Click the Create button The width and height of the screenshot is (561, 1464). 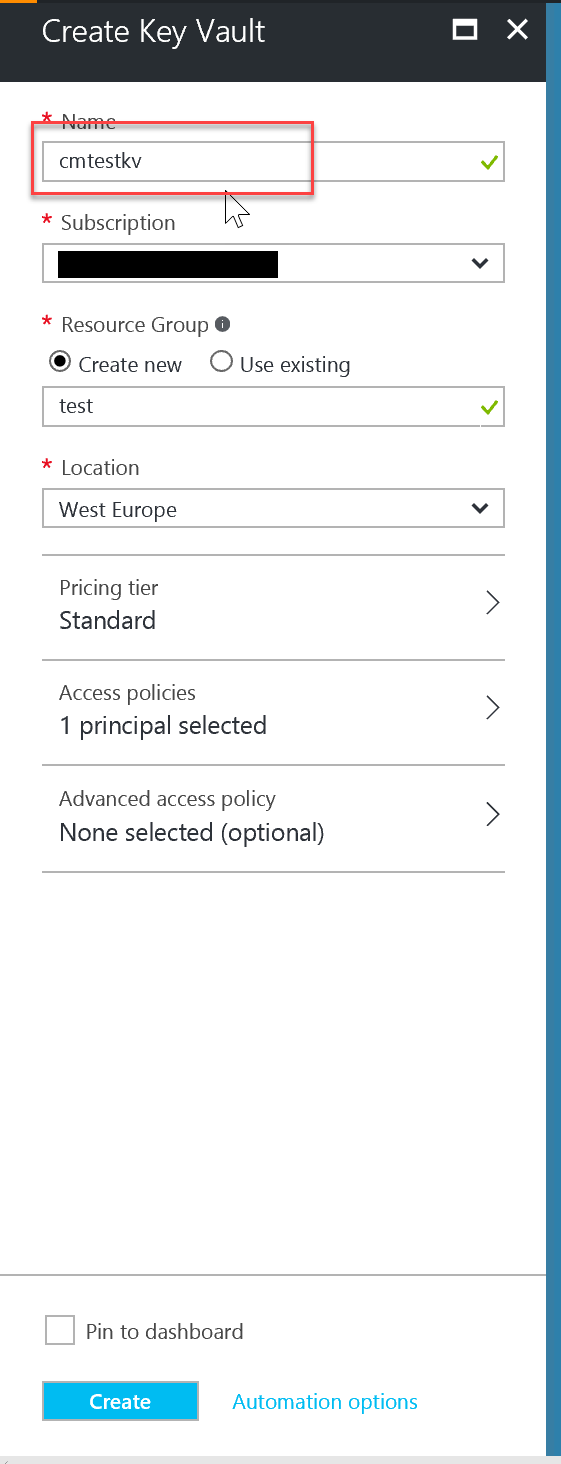120,1402
